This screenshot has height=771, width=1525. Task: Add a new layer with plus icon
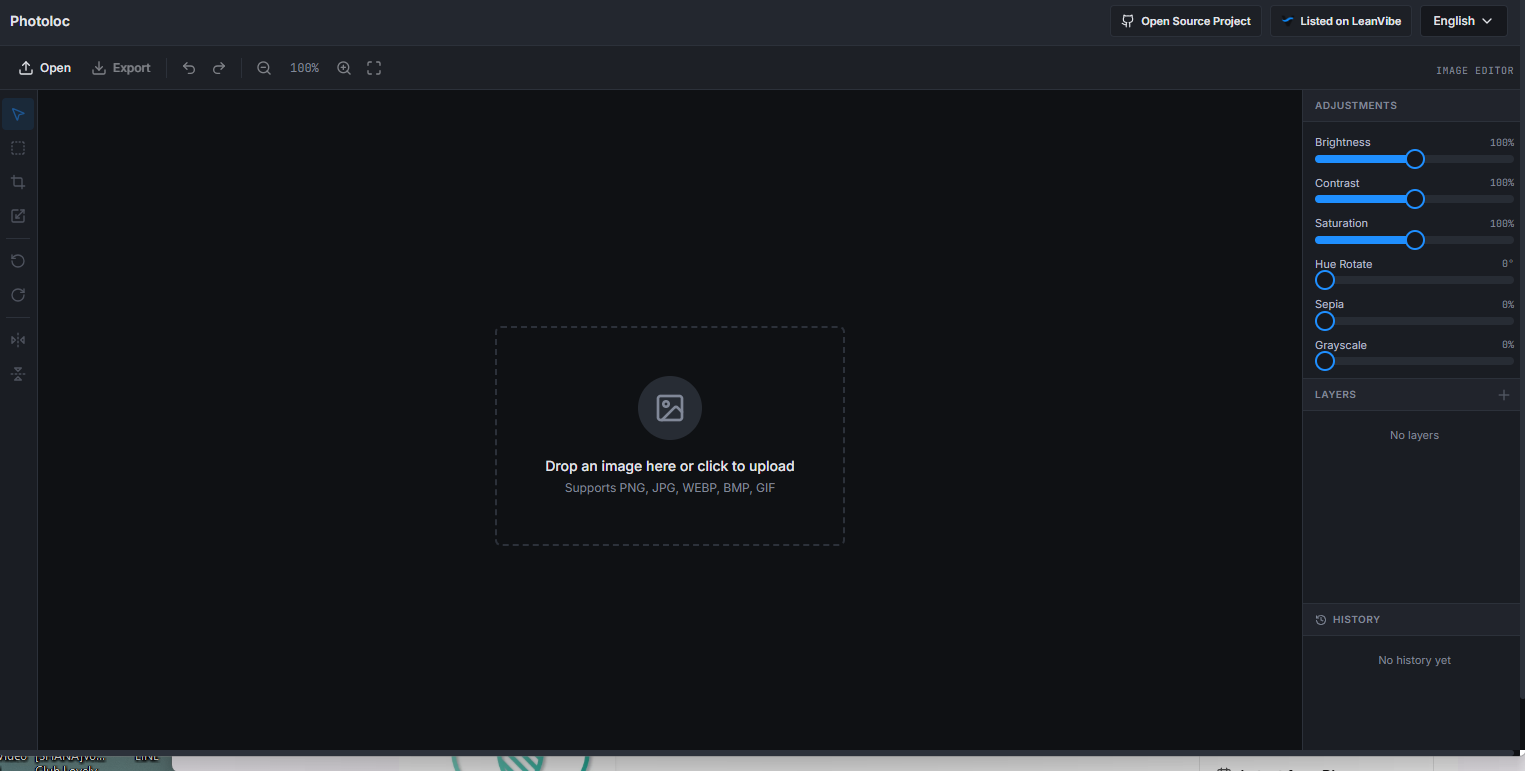click(1503, 395)
